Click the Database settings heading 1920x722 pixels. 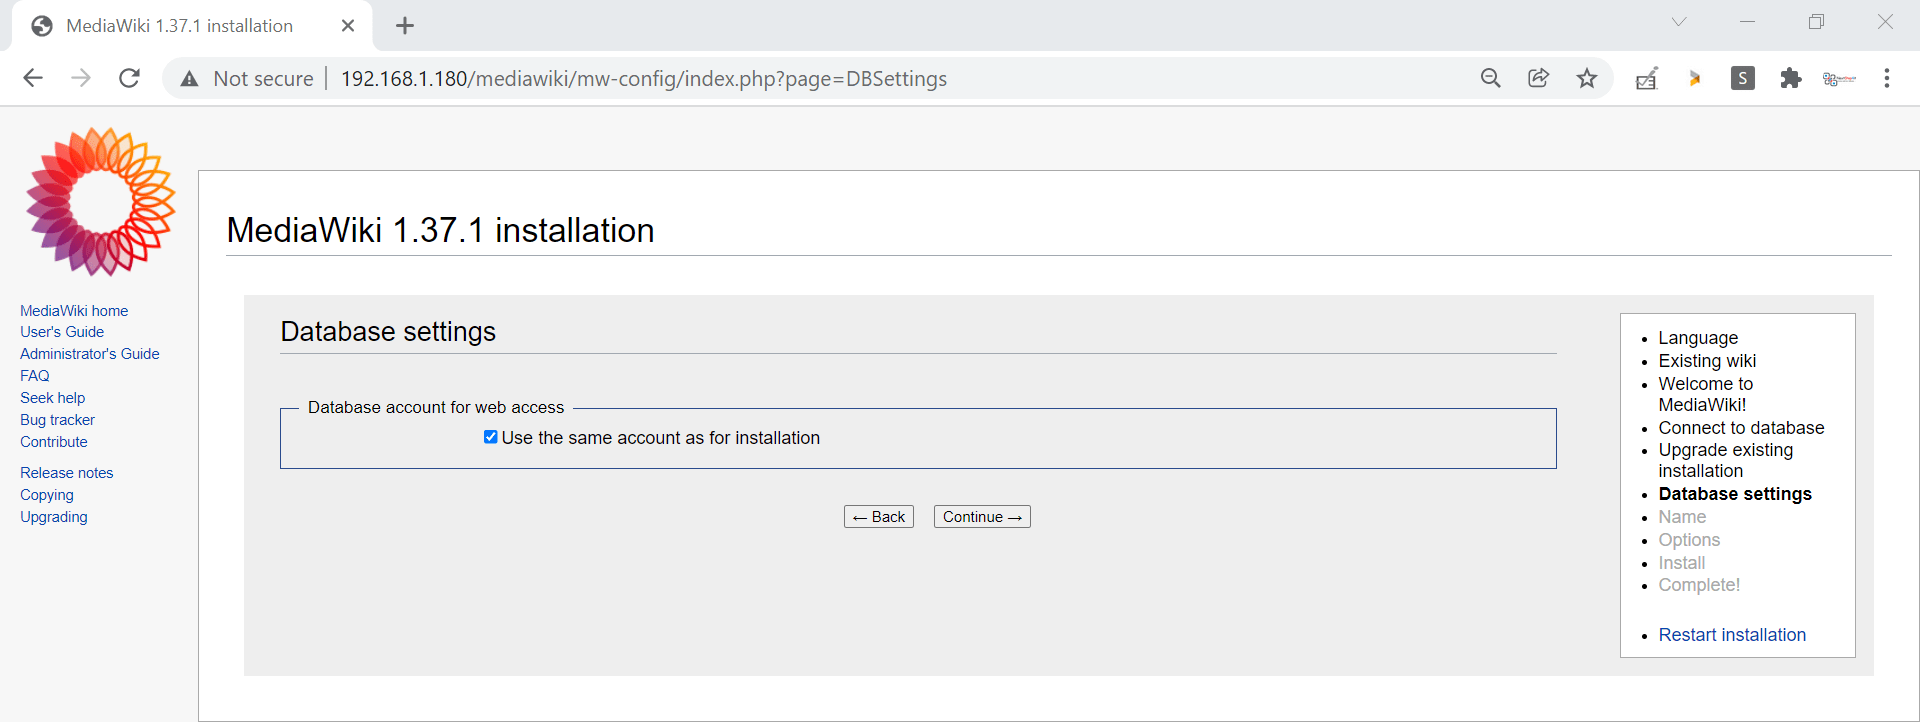coord(388,332)
